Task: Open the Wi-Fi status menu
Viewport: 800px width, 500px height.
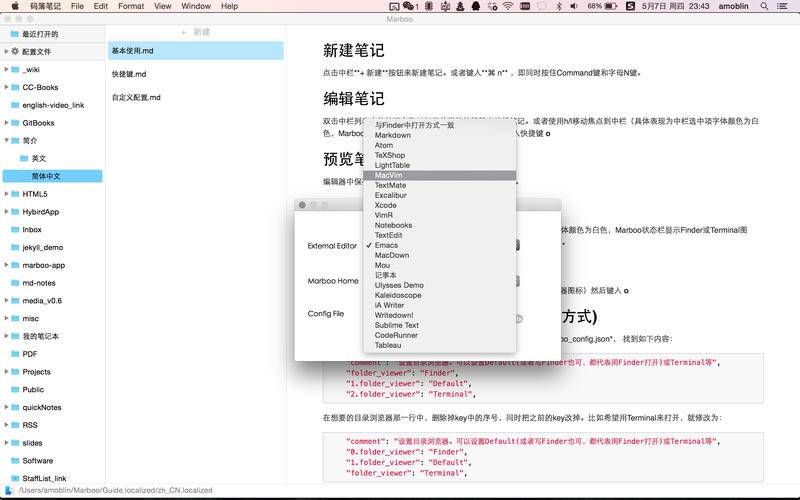Action: coord(508,6)
